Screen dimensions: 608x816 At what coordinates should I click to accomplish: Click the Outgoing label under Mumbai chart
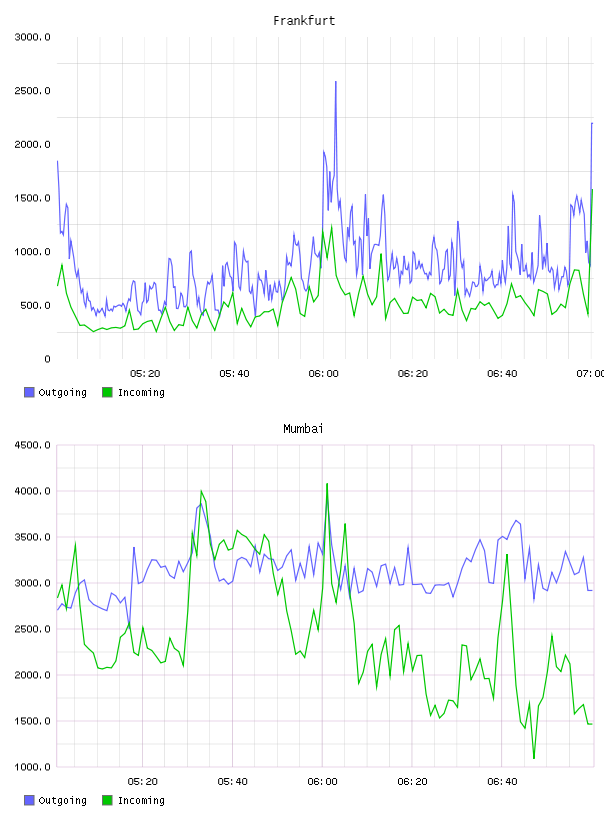pos(62,800)
